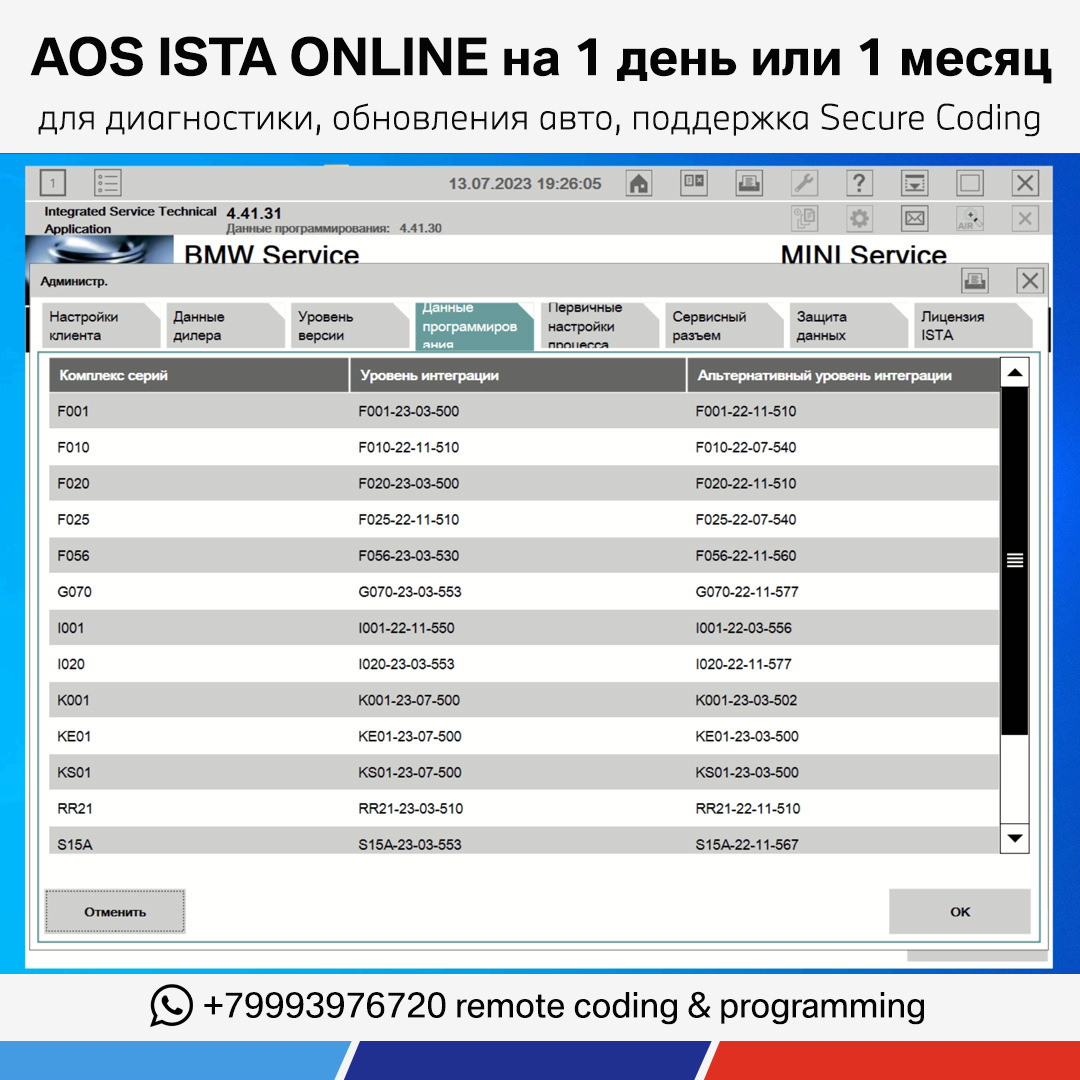Print the Administration dialog via its printer icon

point(975,281)
